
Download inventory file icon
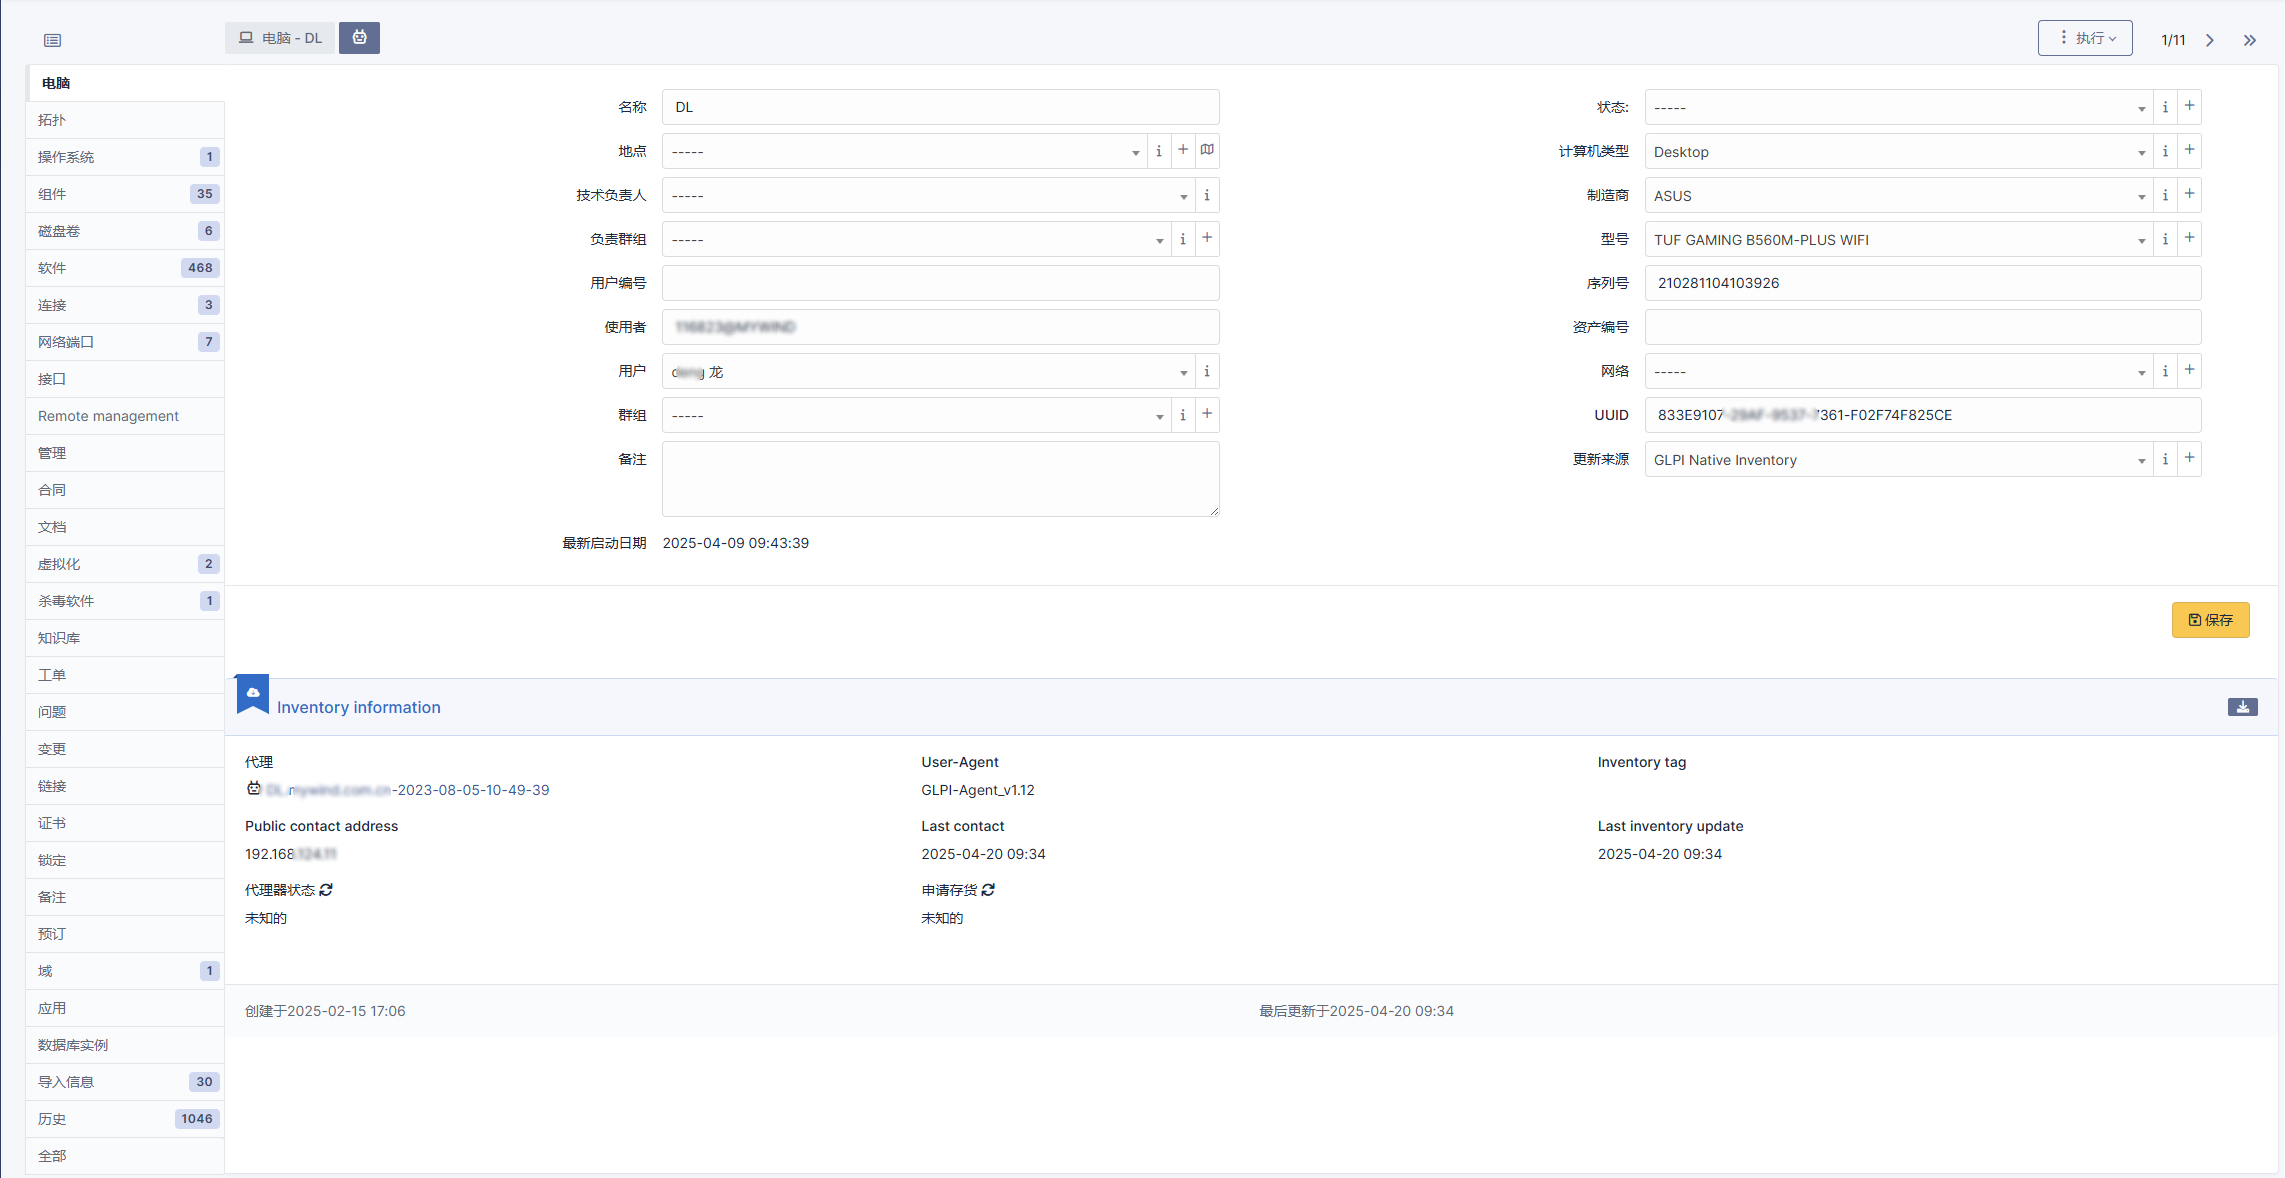[2243, 707]
